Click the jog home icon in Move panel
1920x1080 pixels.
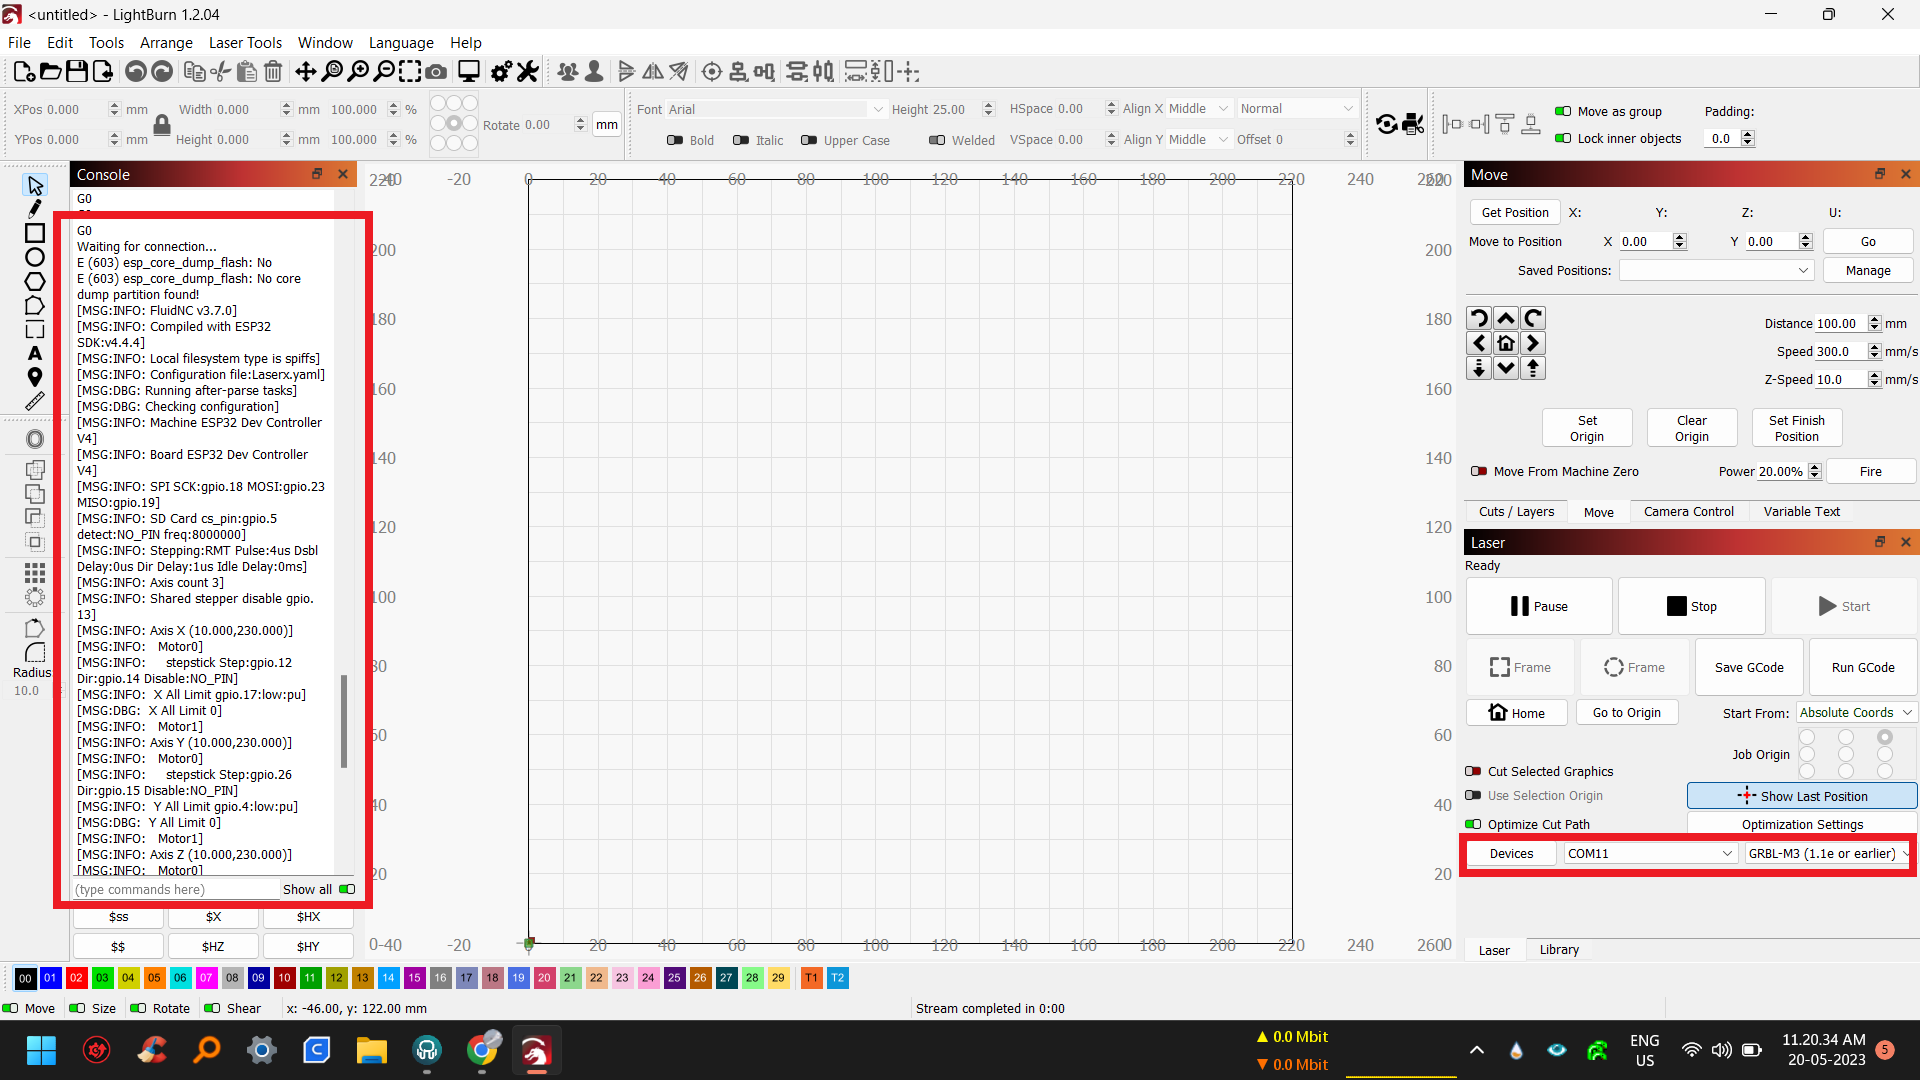tap(1506, 344)
